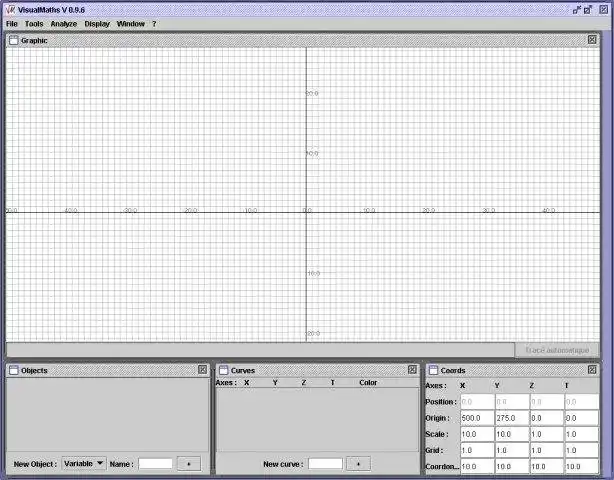Edit the Scale T field
614x480 pixels.
point(582,434)
